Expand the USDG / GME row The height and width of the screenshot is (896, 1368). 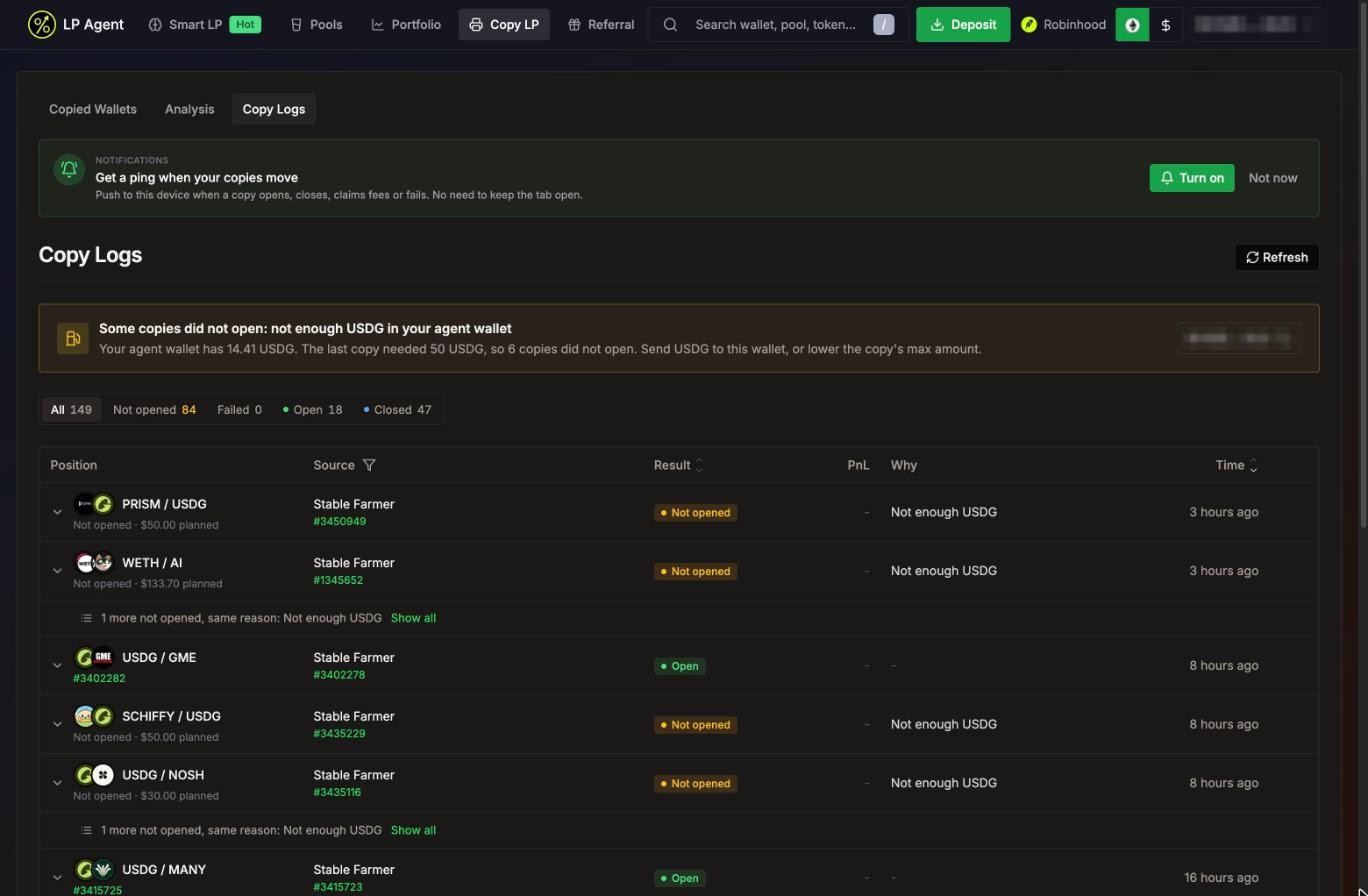[x=57, y=665]
